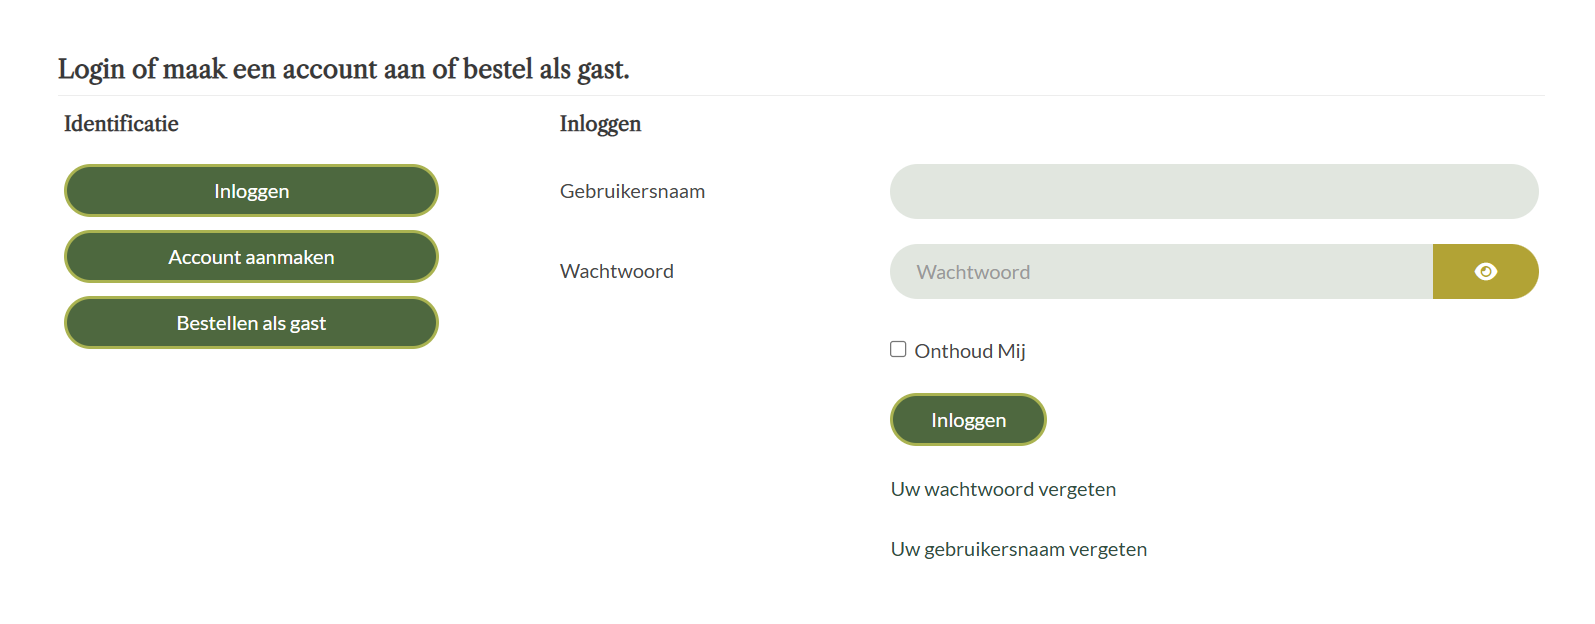This screenshot has height=624, width=1595.
Task: Click the Wachtwoord placeholder text
Action: click(x=973, y=272)
